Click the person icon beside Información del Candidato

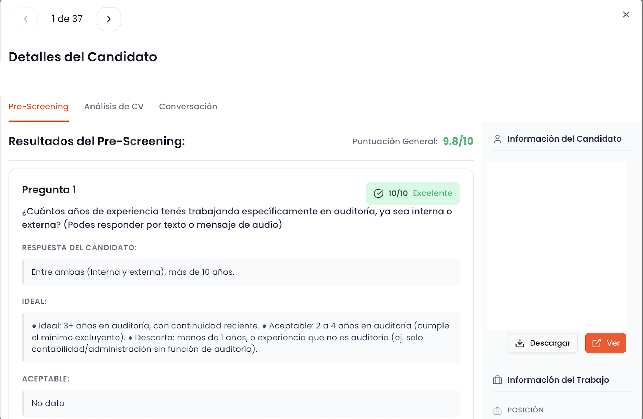(x=497, y=139)
